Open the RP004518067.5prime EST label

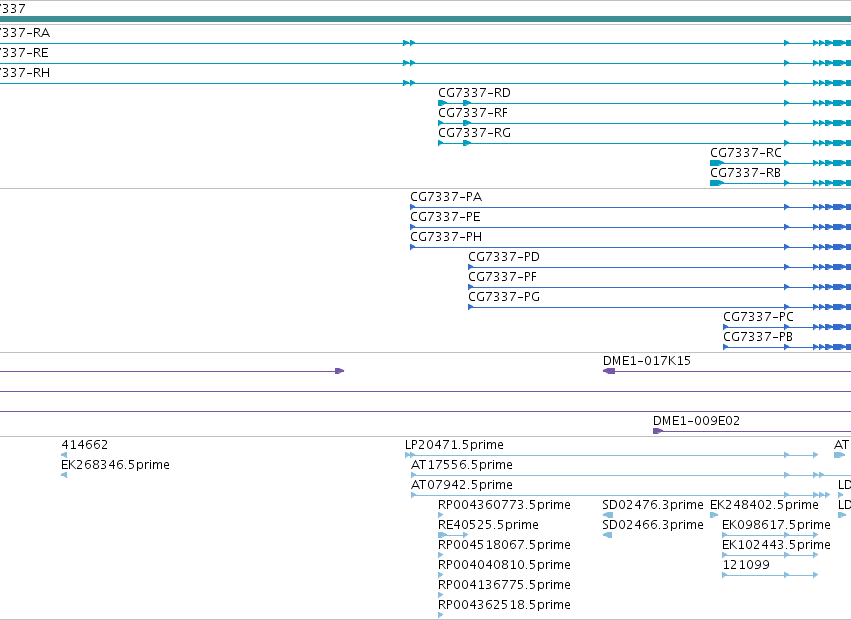(x=504, y=545)
